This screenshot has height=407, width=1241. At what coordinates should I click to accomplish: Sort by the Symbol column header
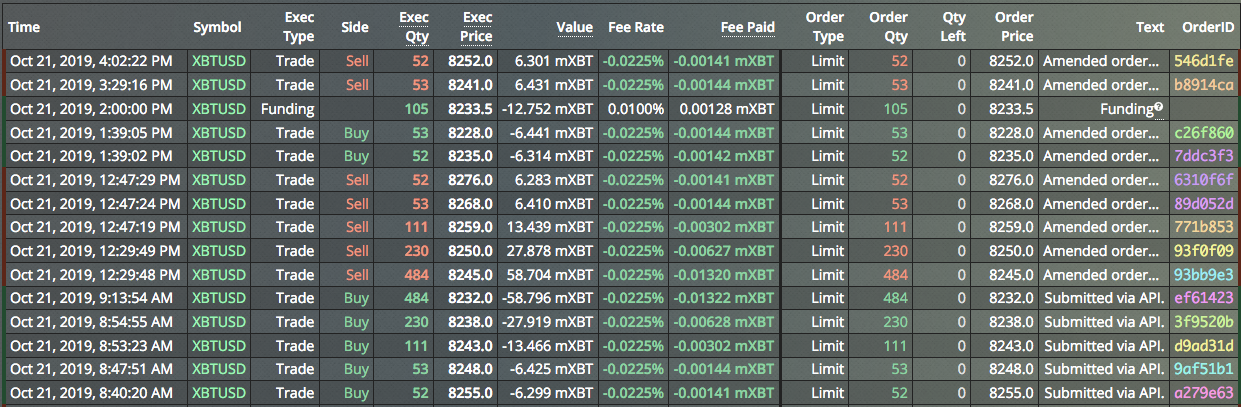217,27
